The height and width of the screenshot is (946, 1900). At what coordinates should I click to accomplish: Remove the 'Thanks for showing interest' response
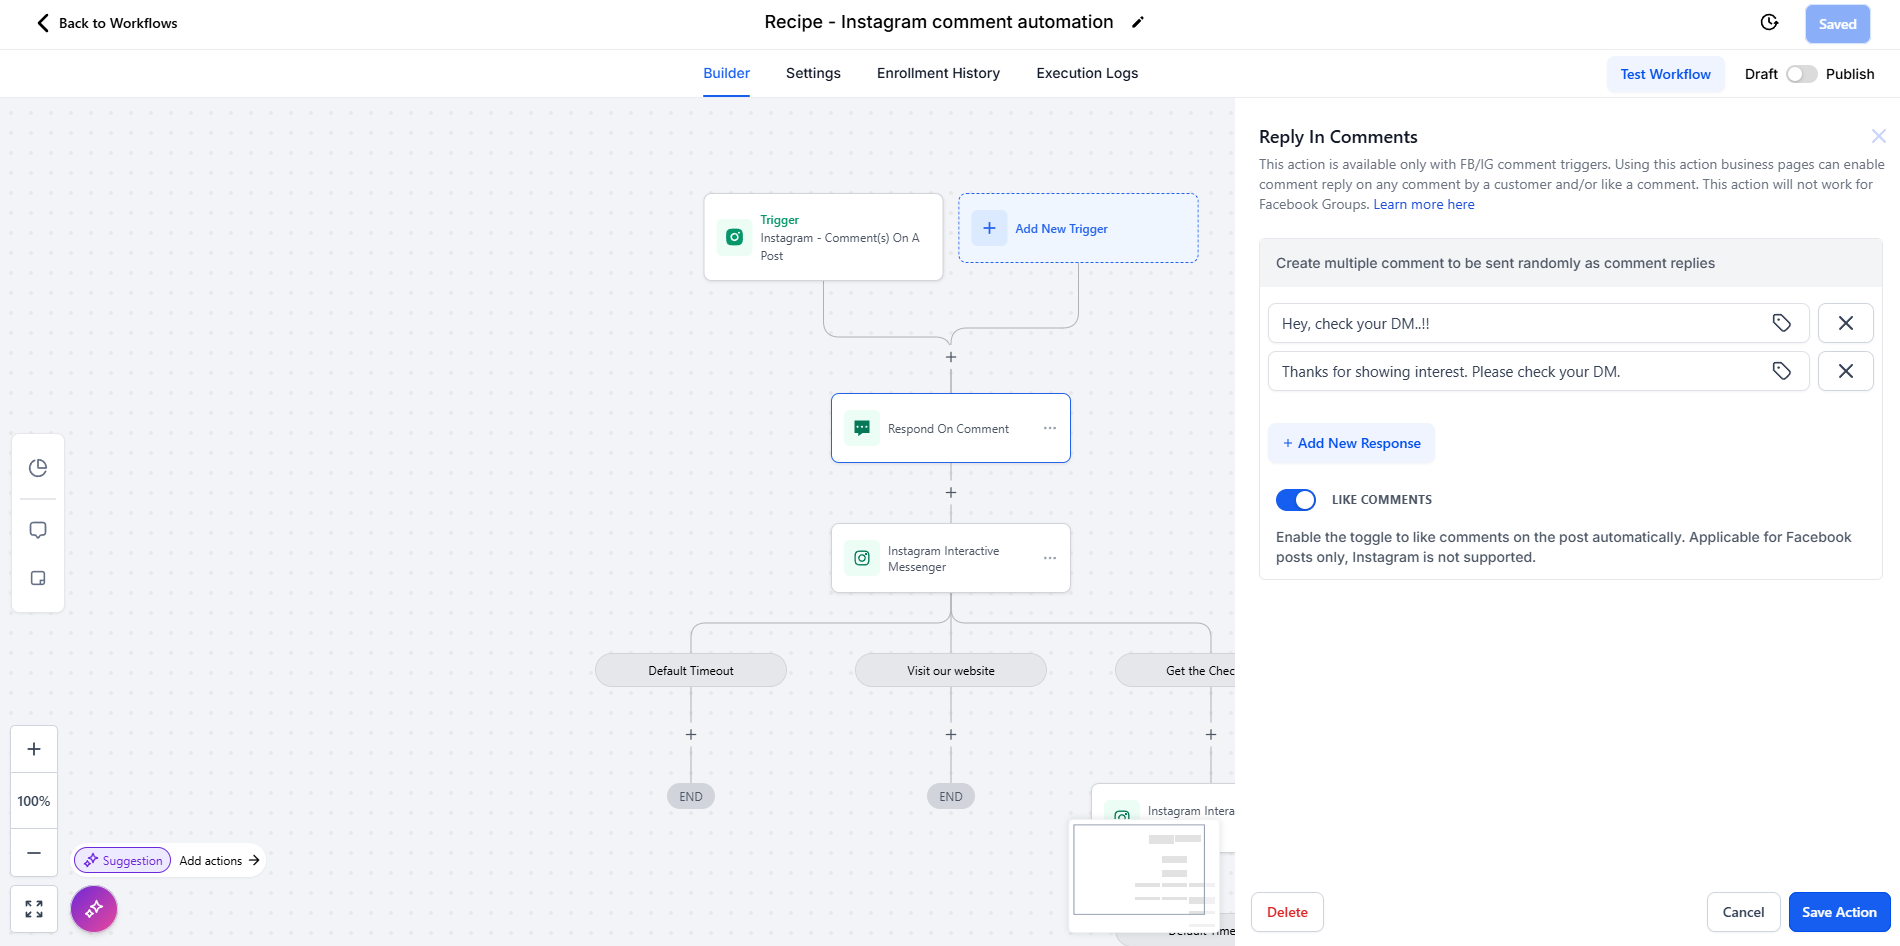1845,371
